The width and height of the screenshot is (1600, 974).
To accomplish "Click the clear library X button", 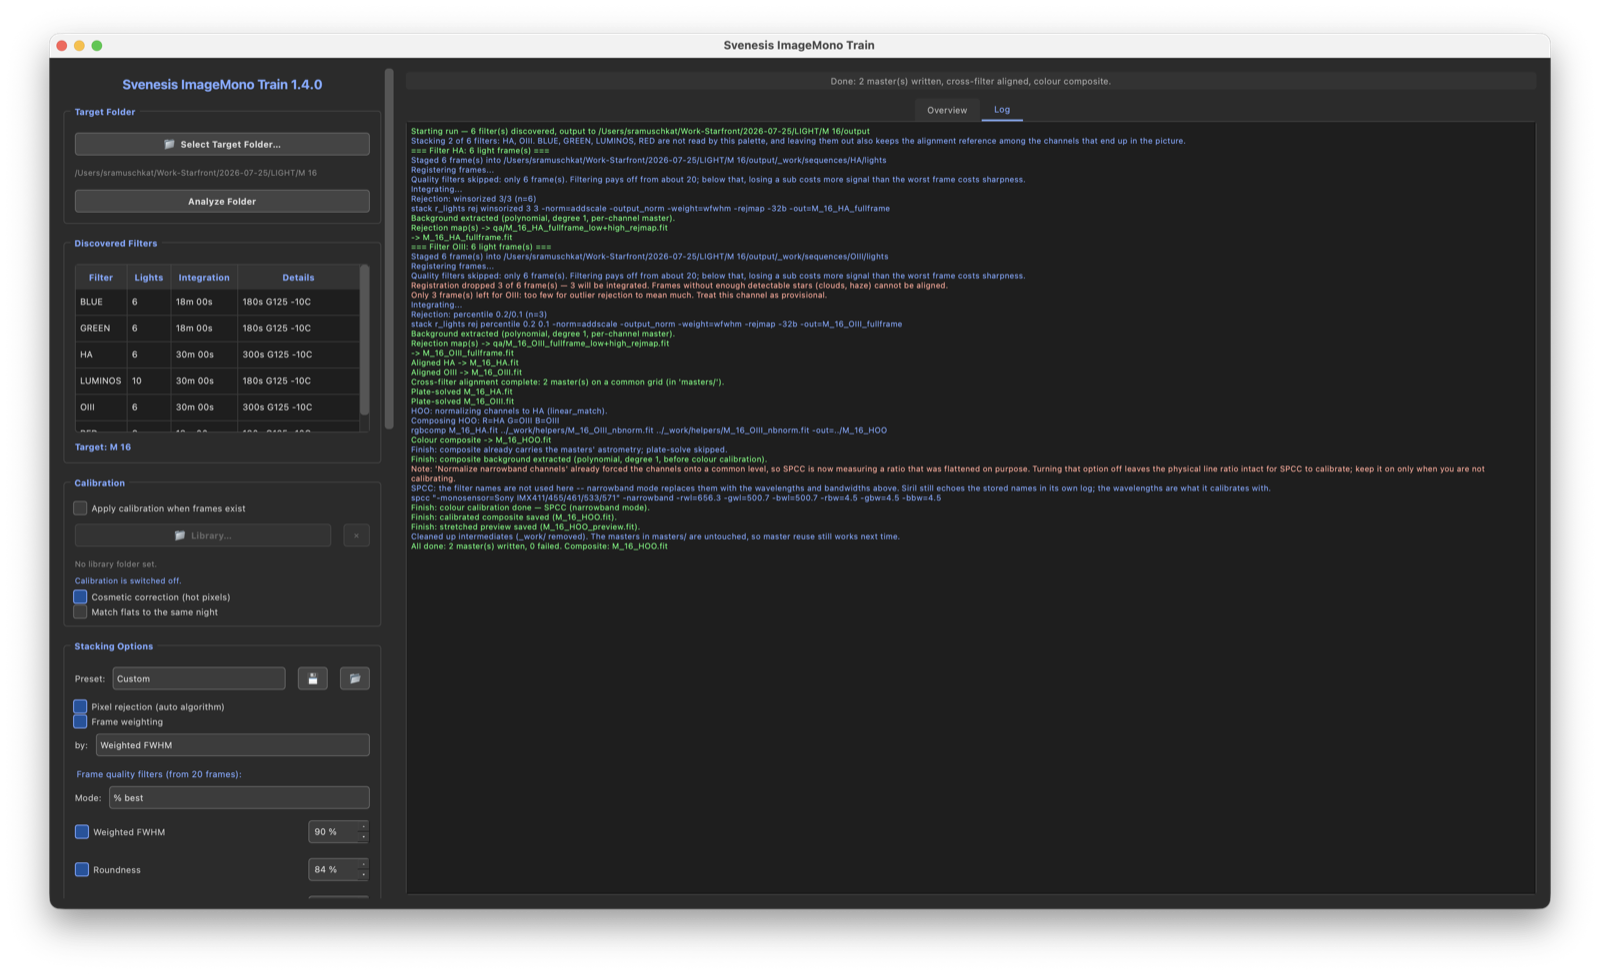I will (x=356, y=536).
